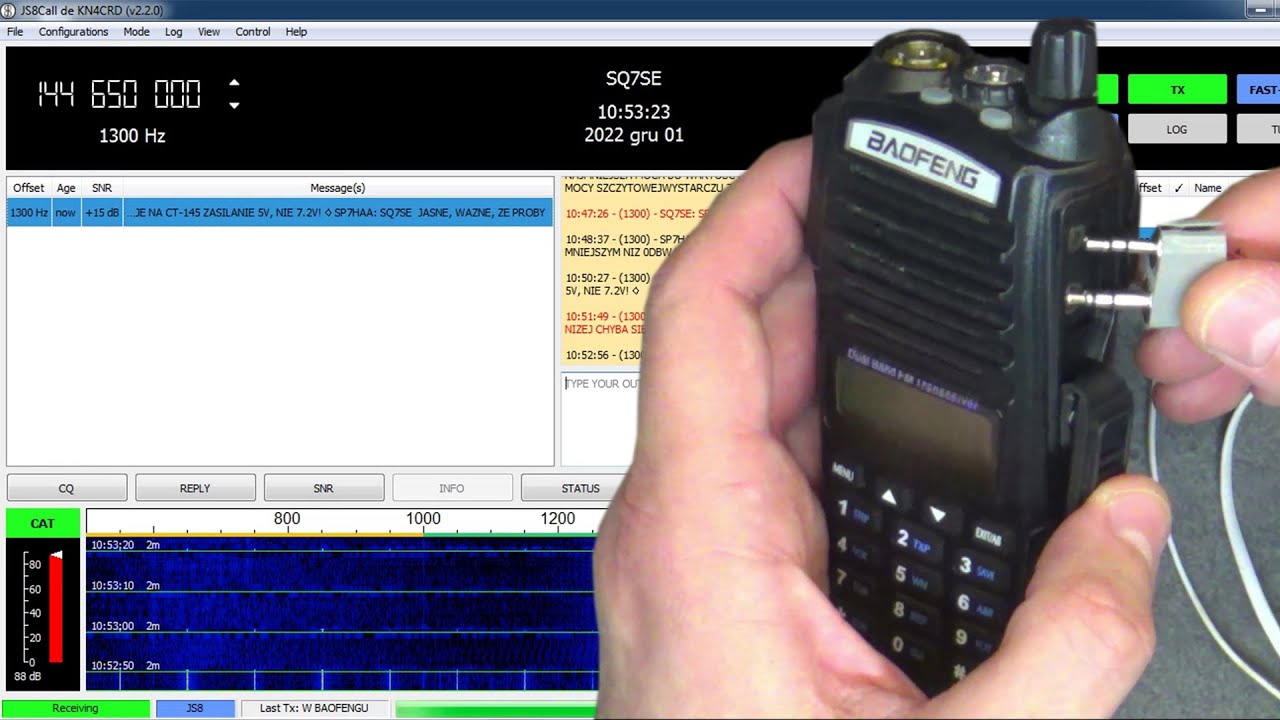This screenshot has width=1280, height=720.
Task: Click the LOG button
Action: pos(1177,129)
